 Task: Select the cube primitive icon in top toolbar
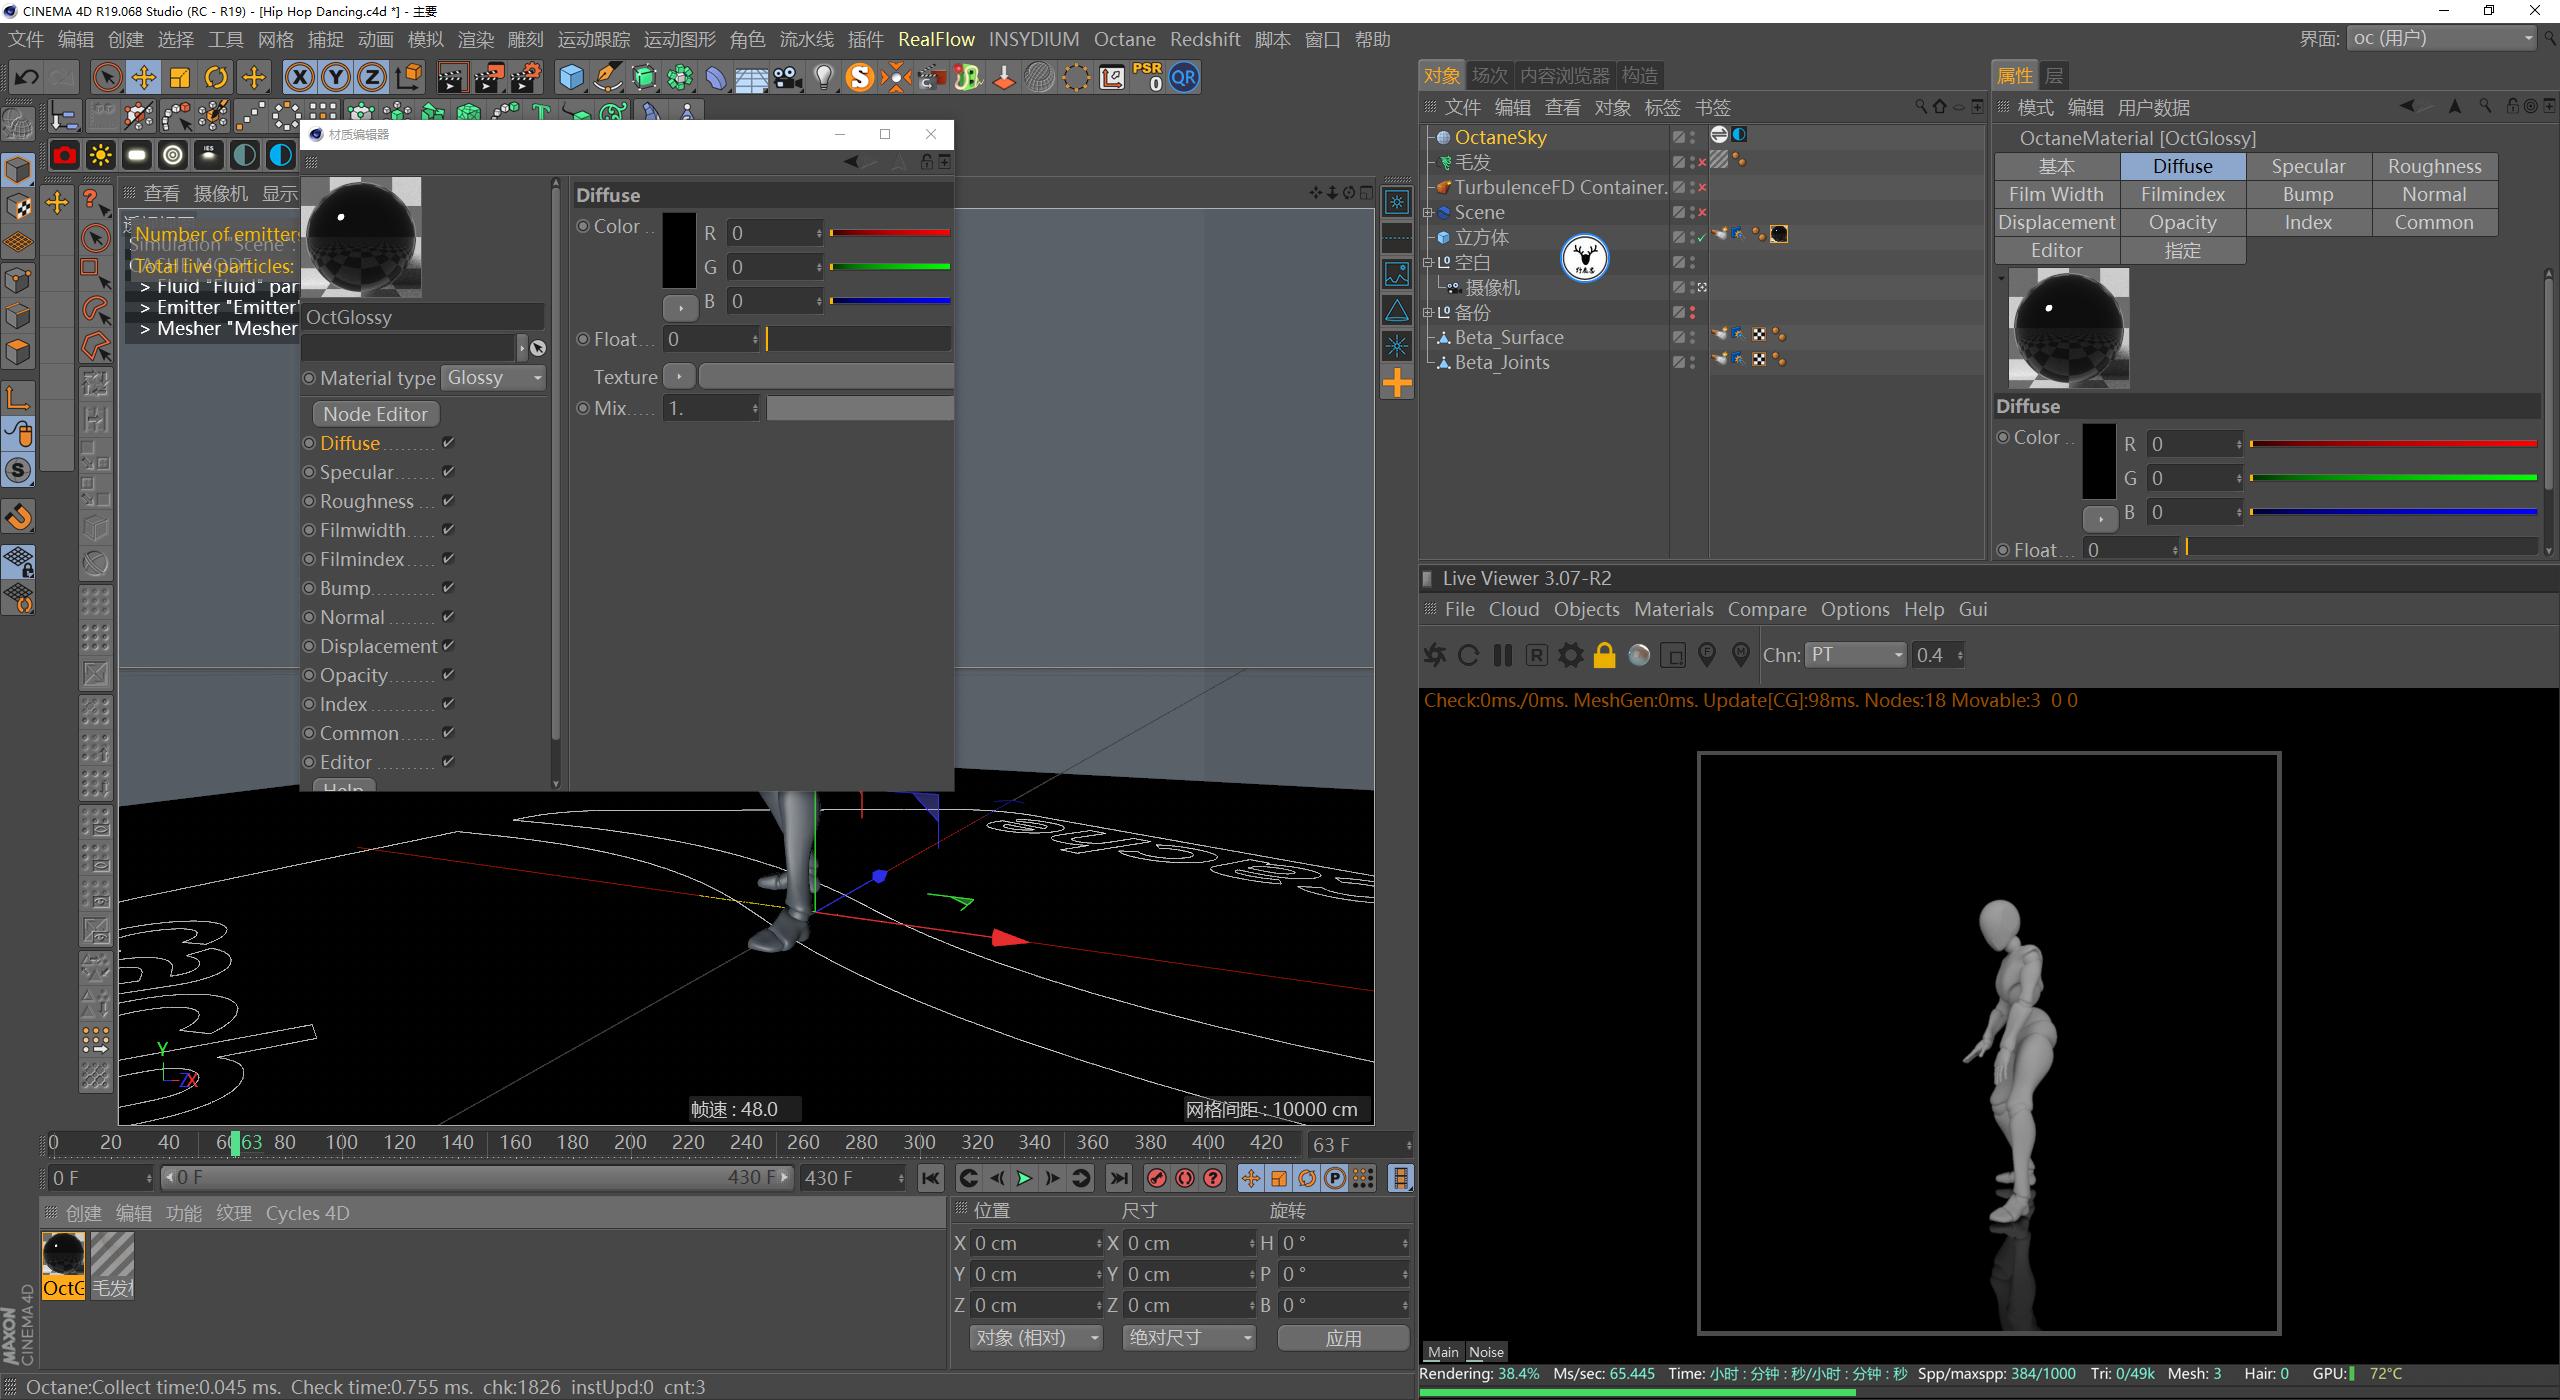(x=569, y=77)
